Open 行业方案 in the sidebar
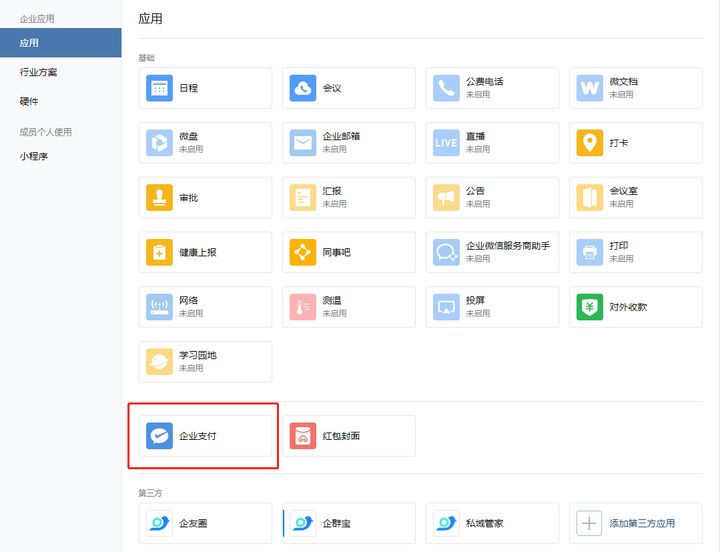The width and height of the screenshot is (720, 552). [x=38, y=72]
